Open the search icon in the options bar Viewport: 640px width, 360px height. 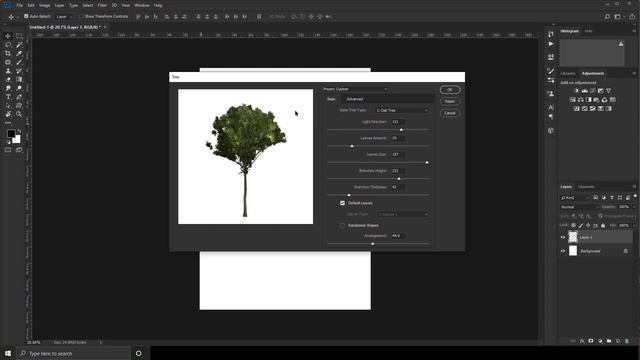point(607,17)
